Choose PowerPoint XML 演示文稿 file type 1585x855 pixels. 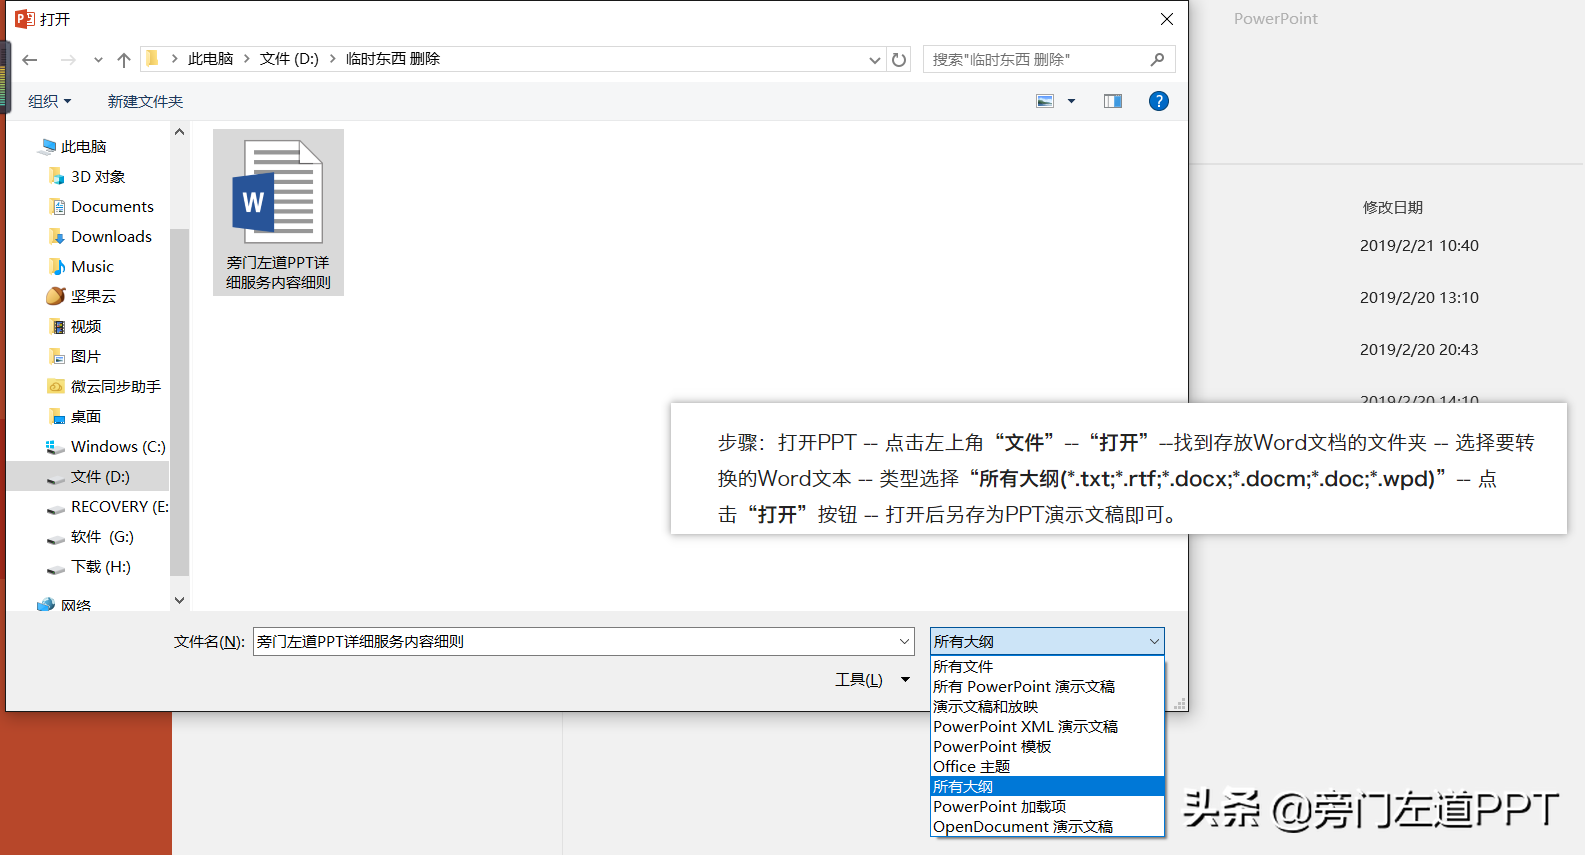(1047, 726)
